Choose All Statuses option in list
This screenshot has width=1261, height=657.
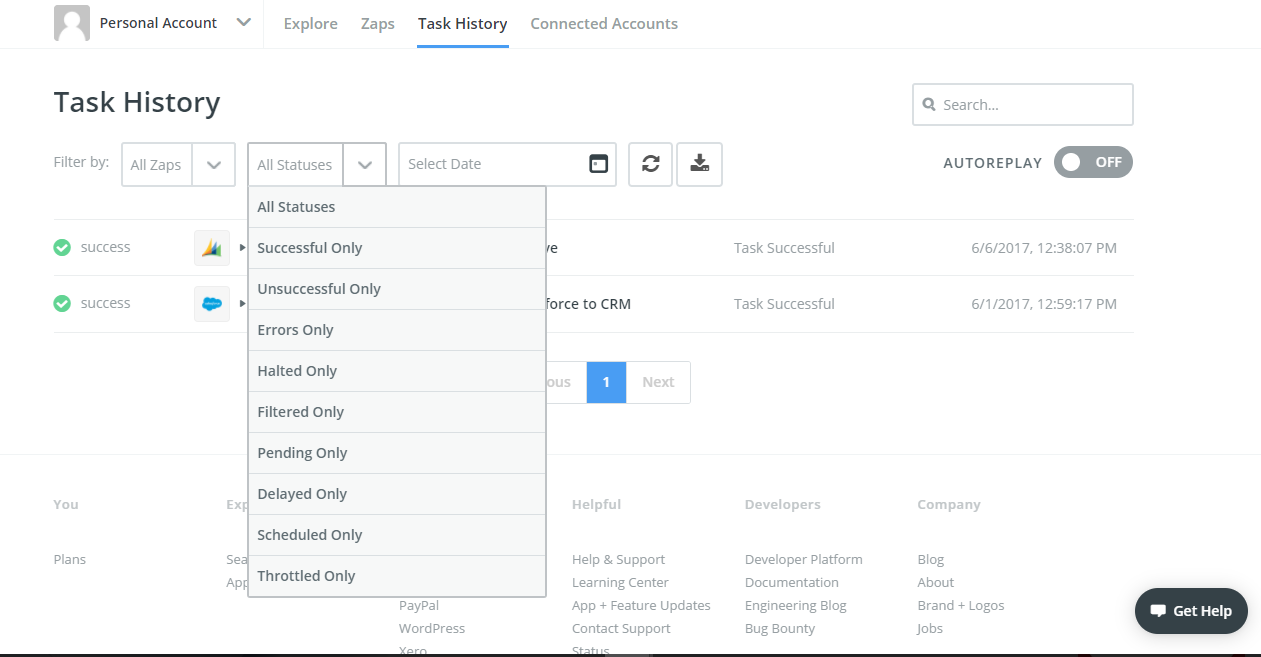pos(397,207)
